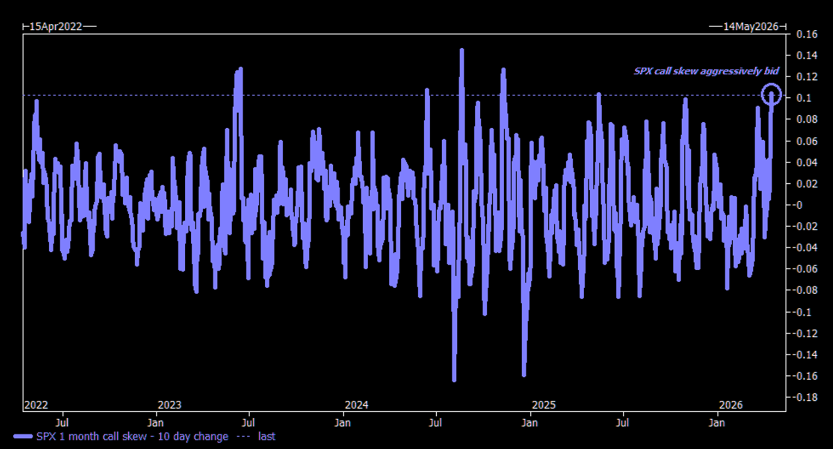The width and height of the screenshot is (833, 449).
Task: Toggle the 'last' legend entry
Action: pyautogui.click(x=266, y=436)
